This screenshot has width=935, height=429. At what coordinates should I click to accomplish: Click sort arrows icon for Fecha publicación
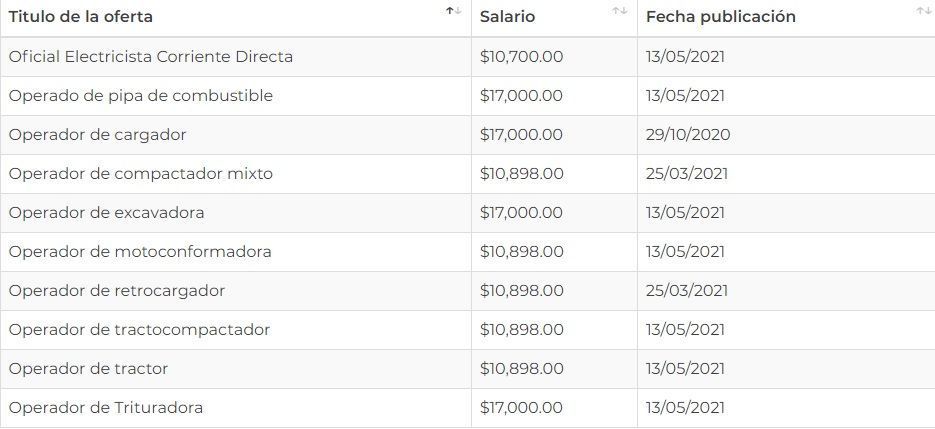(x=923, y=11)
